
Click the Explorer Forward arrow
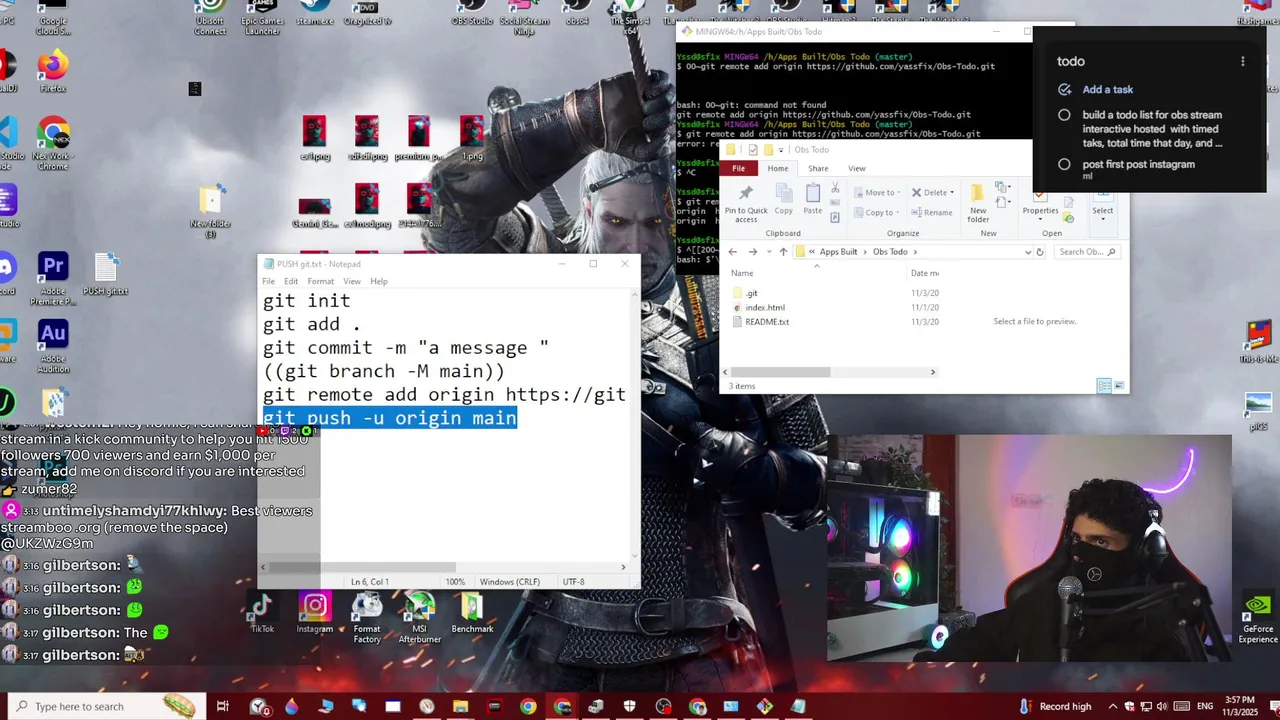coord(753,252)
